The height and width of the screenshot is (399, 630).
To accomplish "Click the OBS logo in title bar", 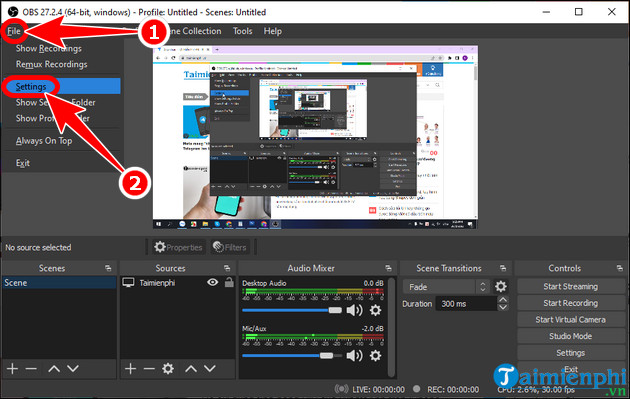I will click(x=13, y=12).
